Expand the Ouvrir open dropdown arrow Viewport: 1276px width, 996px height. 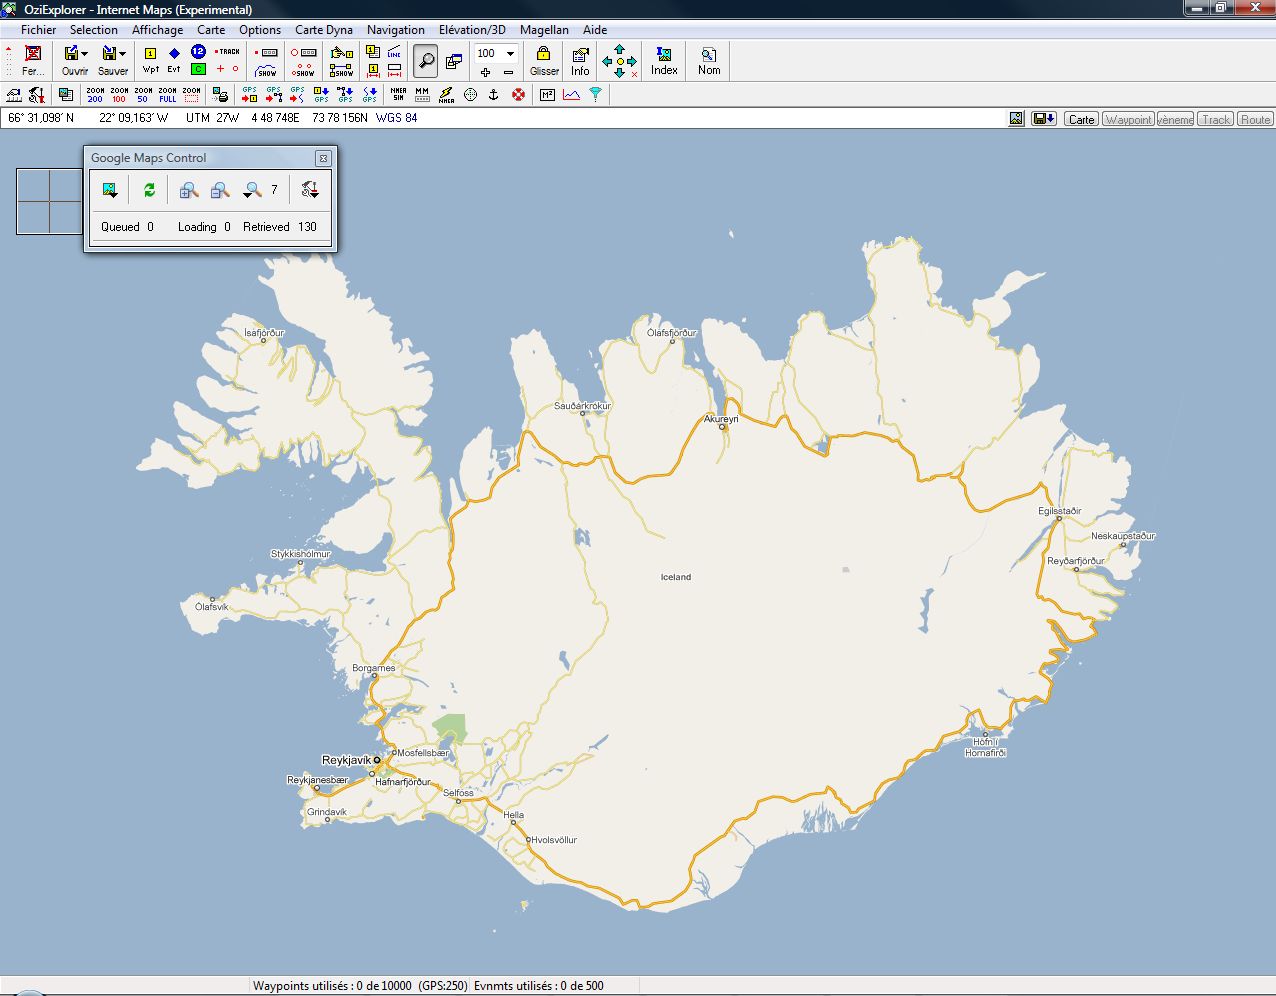click(85, 54)
